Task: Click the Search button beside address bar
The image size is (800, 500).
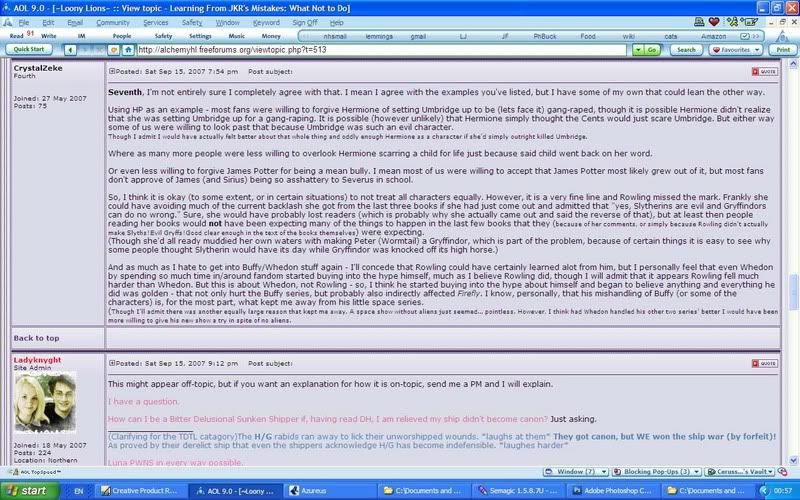Action: pyautogui.click(x=685, y=48)
